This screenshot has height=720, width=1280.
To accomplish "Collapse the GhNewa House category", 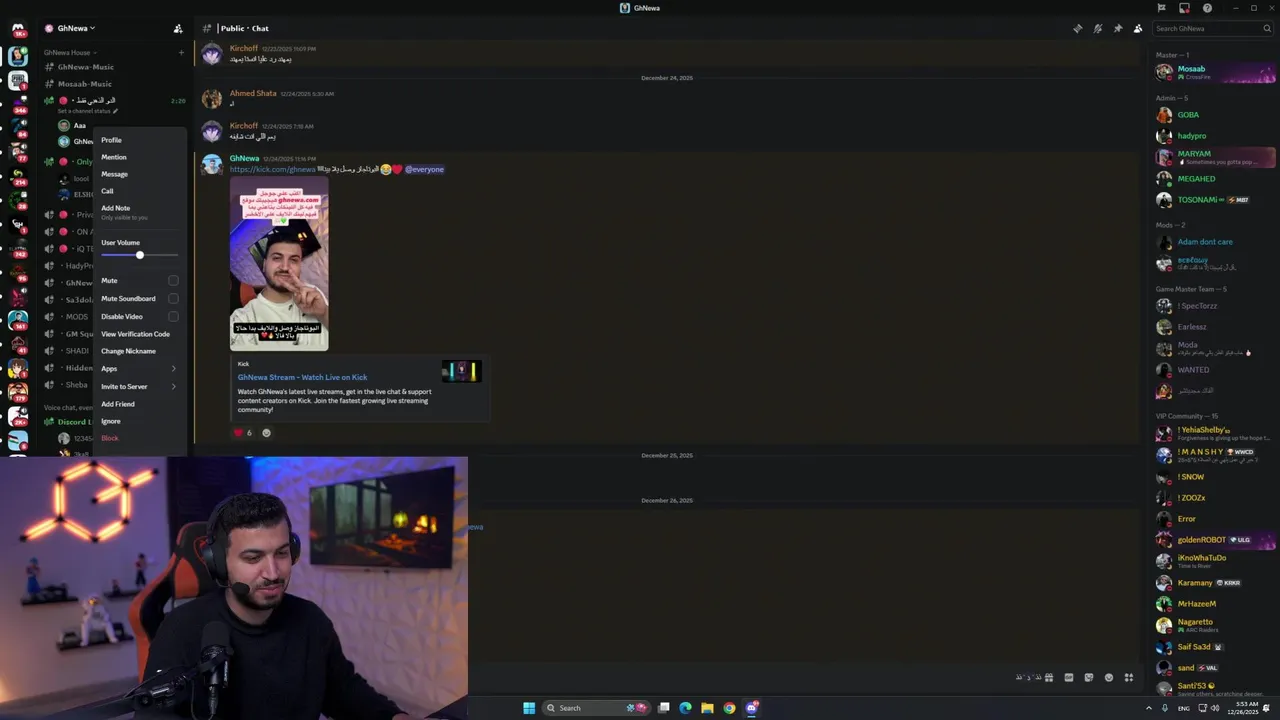I will [70, 52].
